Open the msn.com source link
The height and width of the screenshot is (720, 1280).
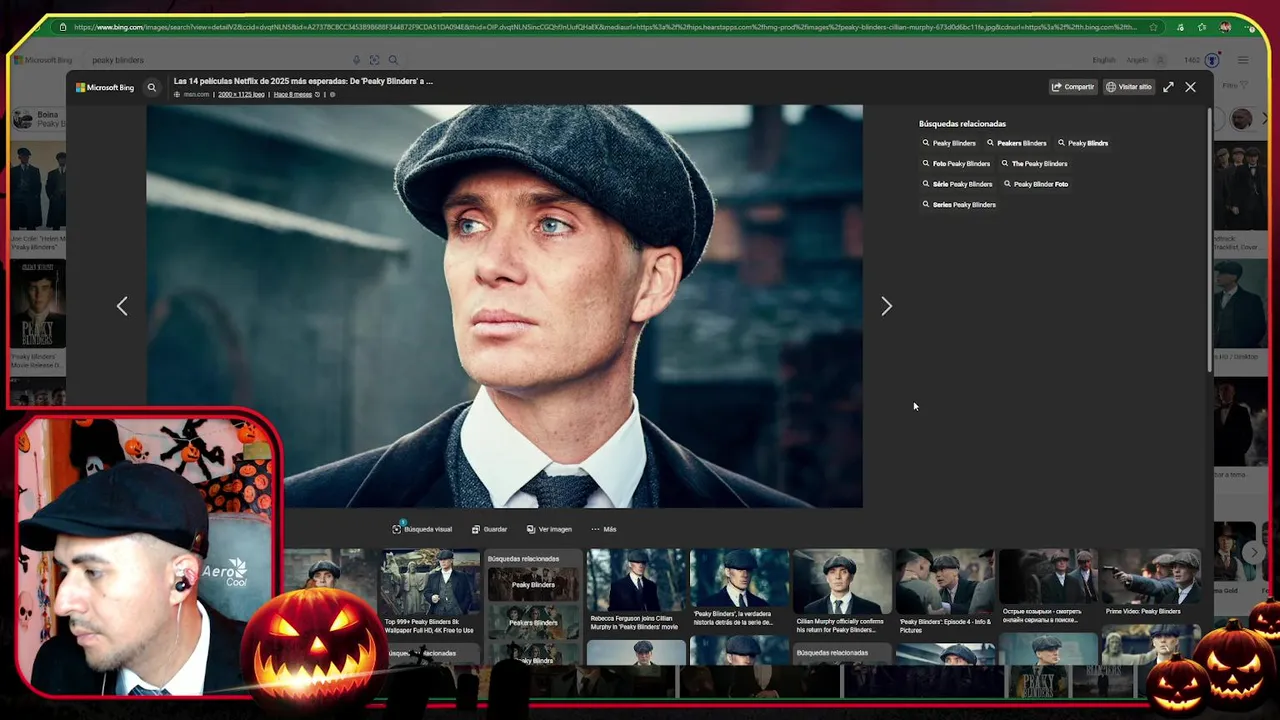coord(196,94)
